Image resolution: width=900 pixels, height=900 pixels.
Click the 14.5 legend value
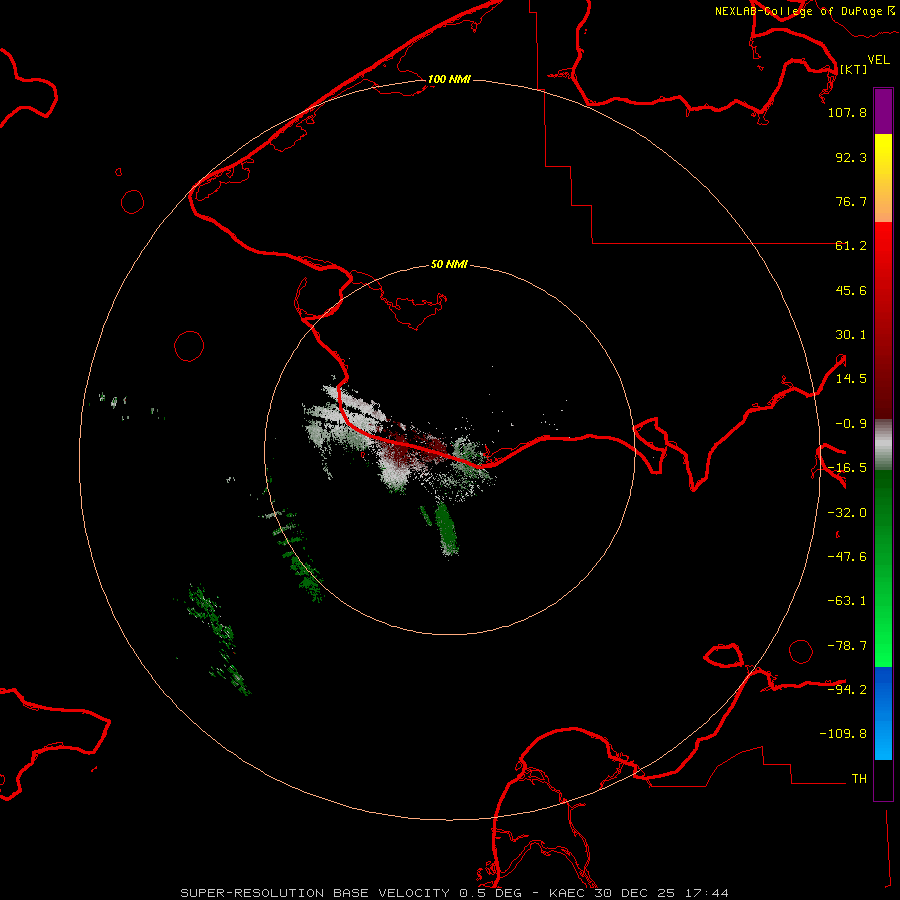click(x=851, y=379)
